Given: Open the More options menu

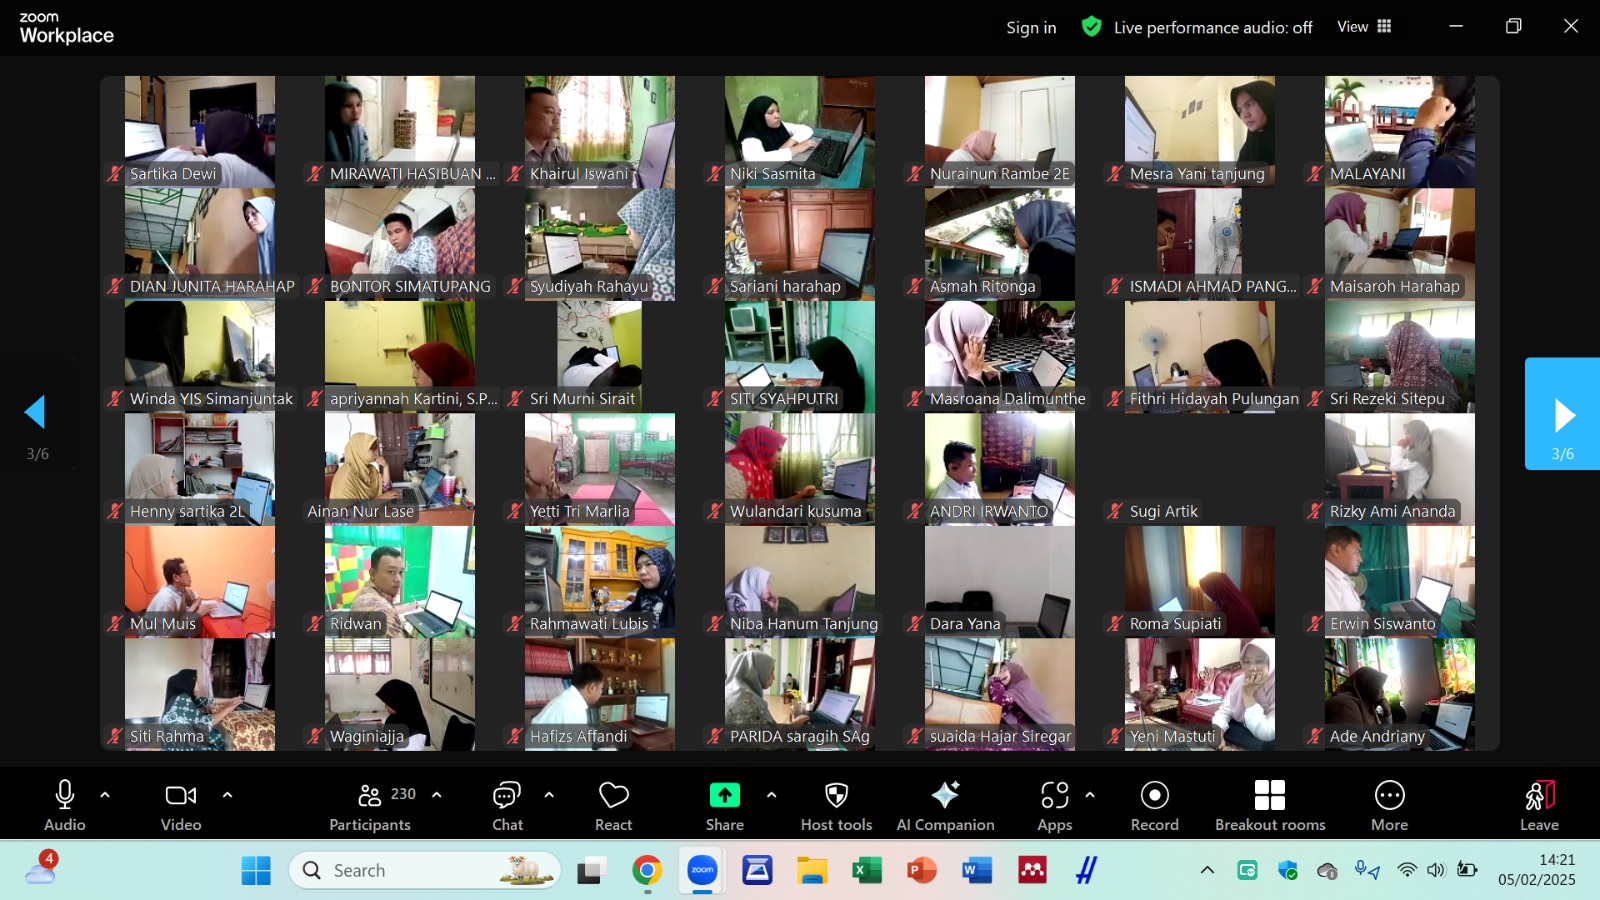Looking at the screenshot, I should [x=1390, y=805].
